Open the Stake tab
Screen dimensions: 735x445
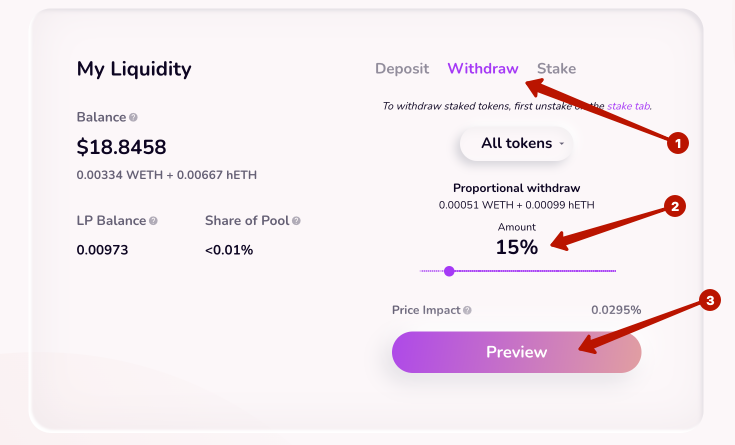pyautogui.click(x=556, y=69)
